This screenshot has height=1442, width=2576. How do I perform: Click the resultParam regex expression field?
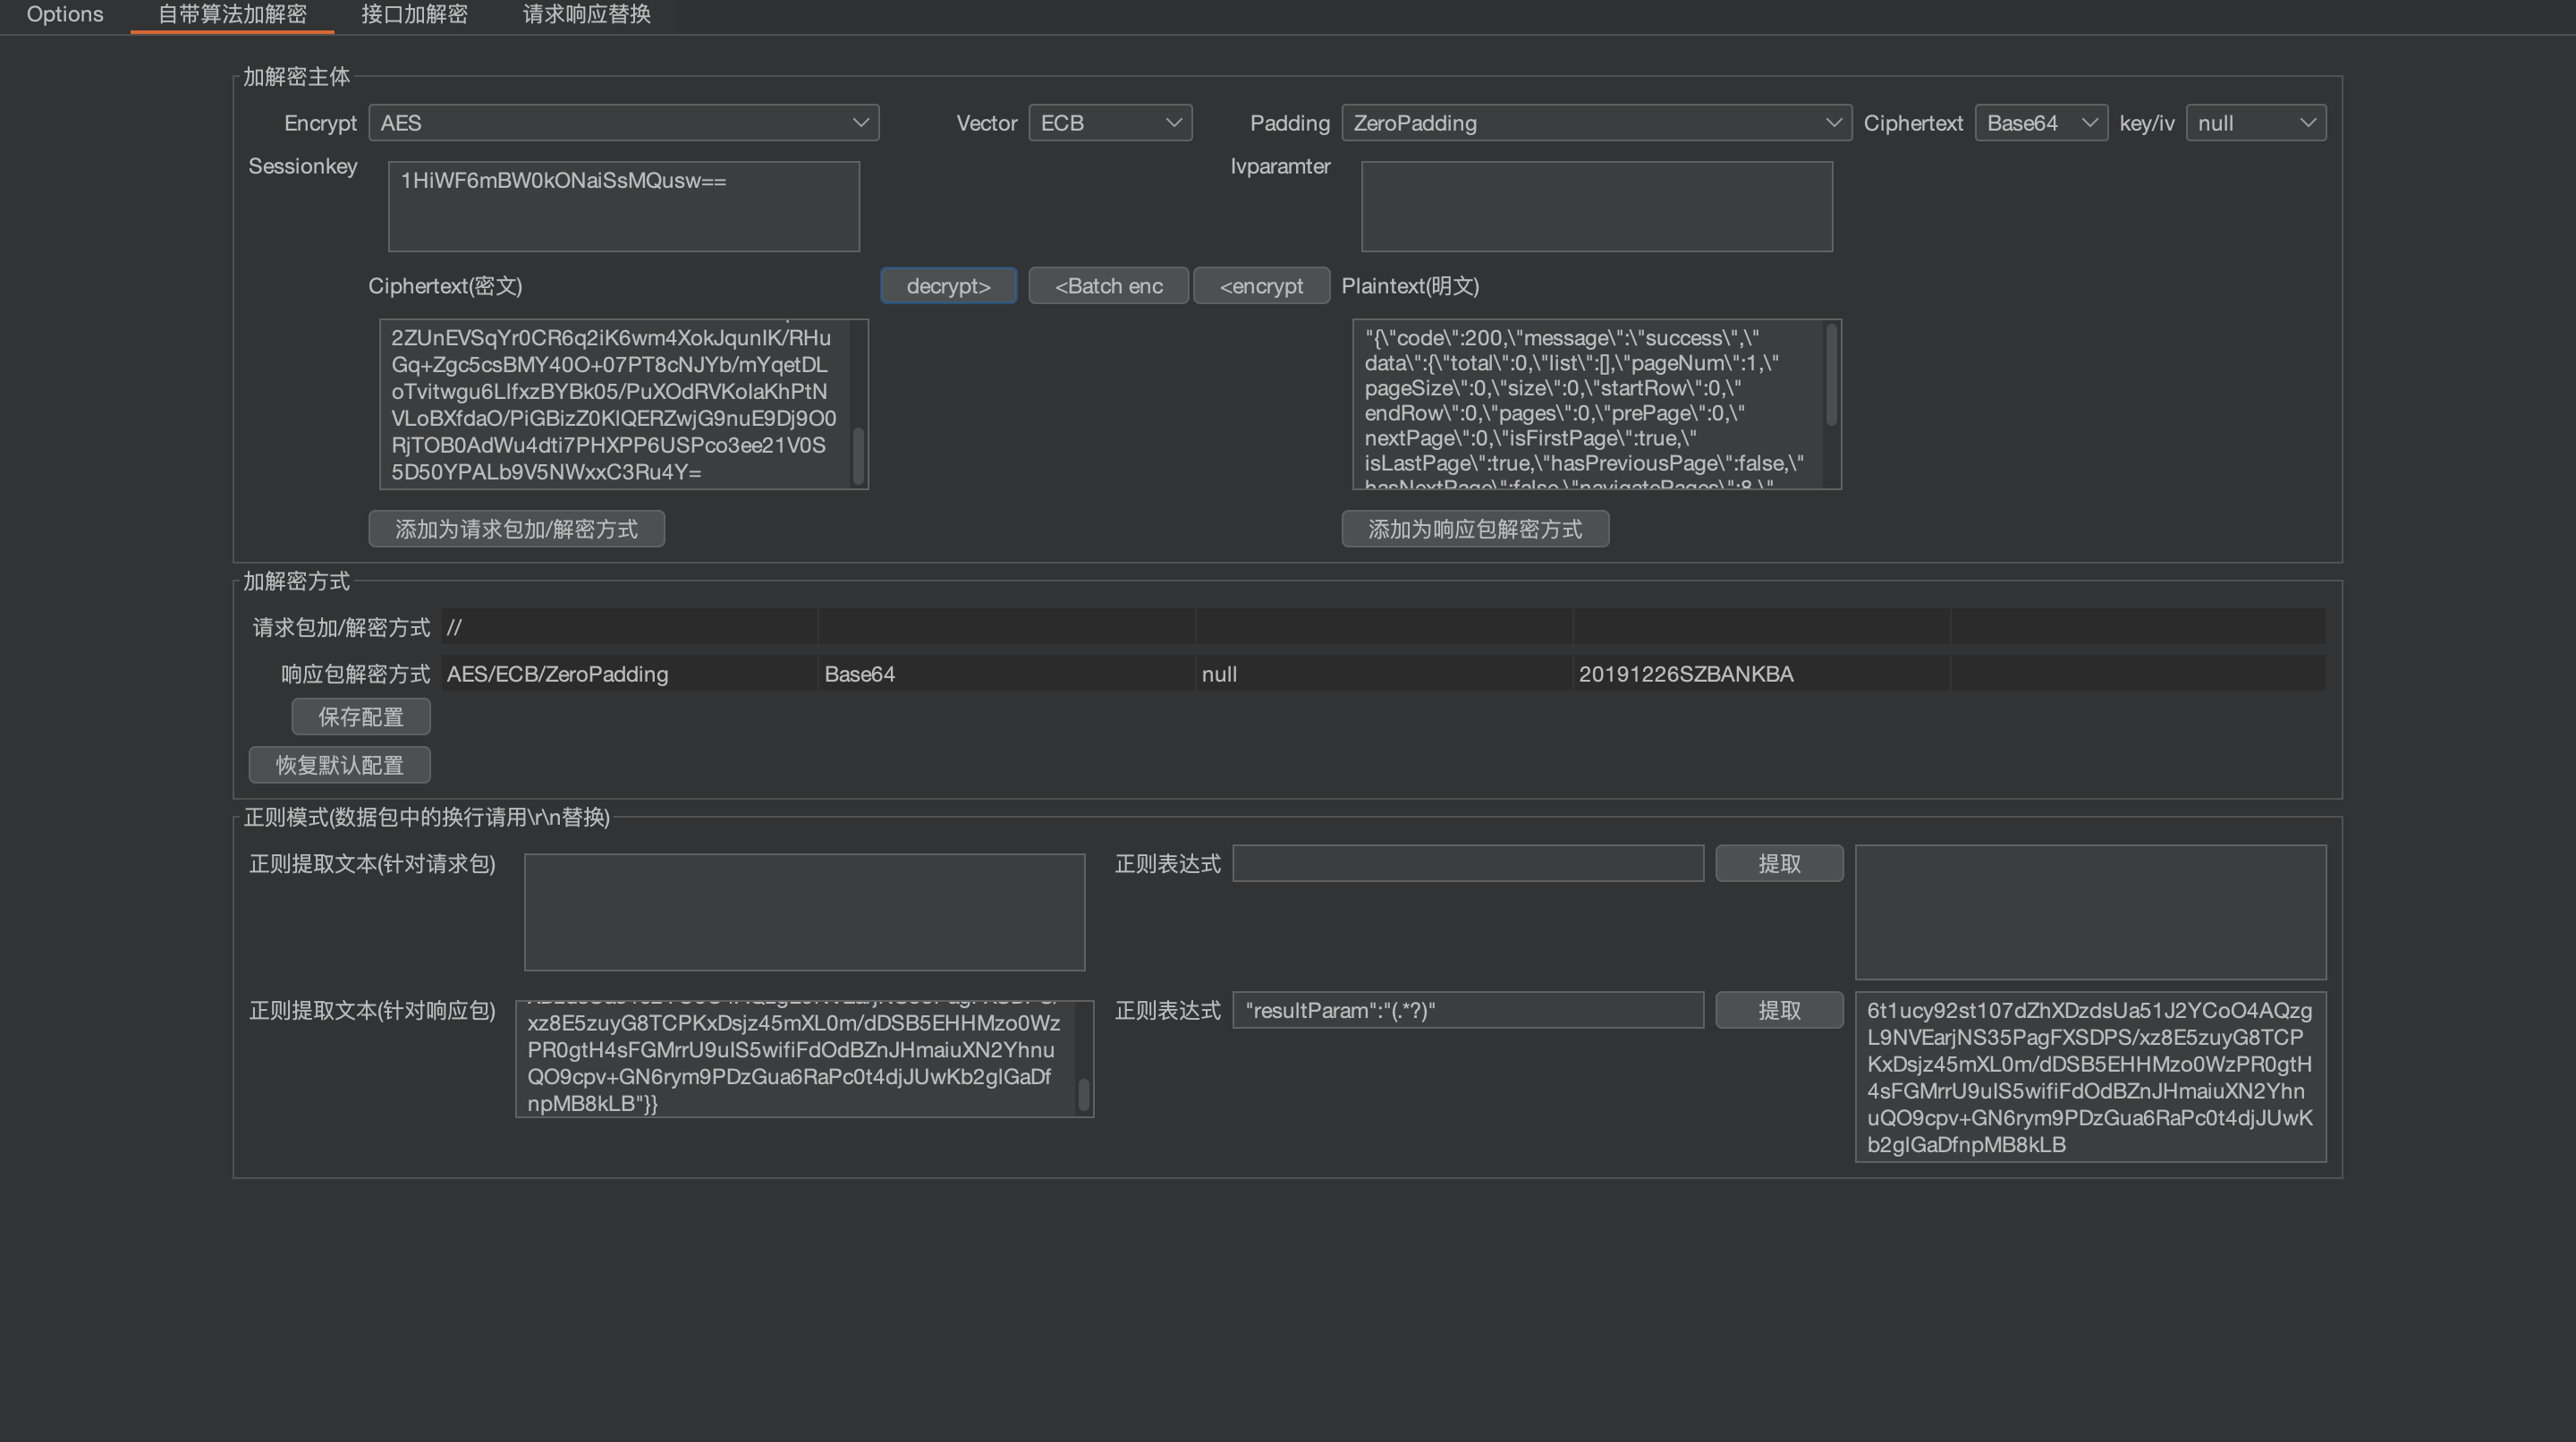pos(1468,1010)
